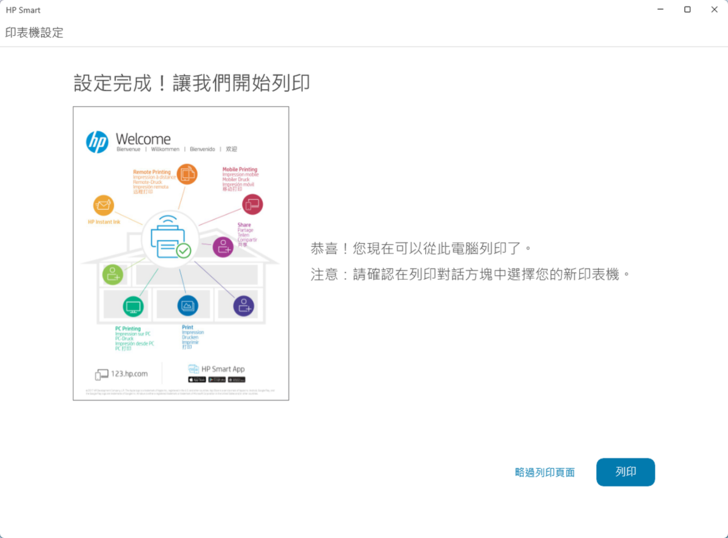Click the HP Smart App label in the preview
Viewport: 728px width, 538px height.
click(222, 369)
